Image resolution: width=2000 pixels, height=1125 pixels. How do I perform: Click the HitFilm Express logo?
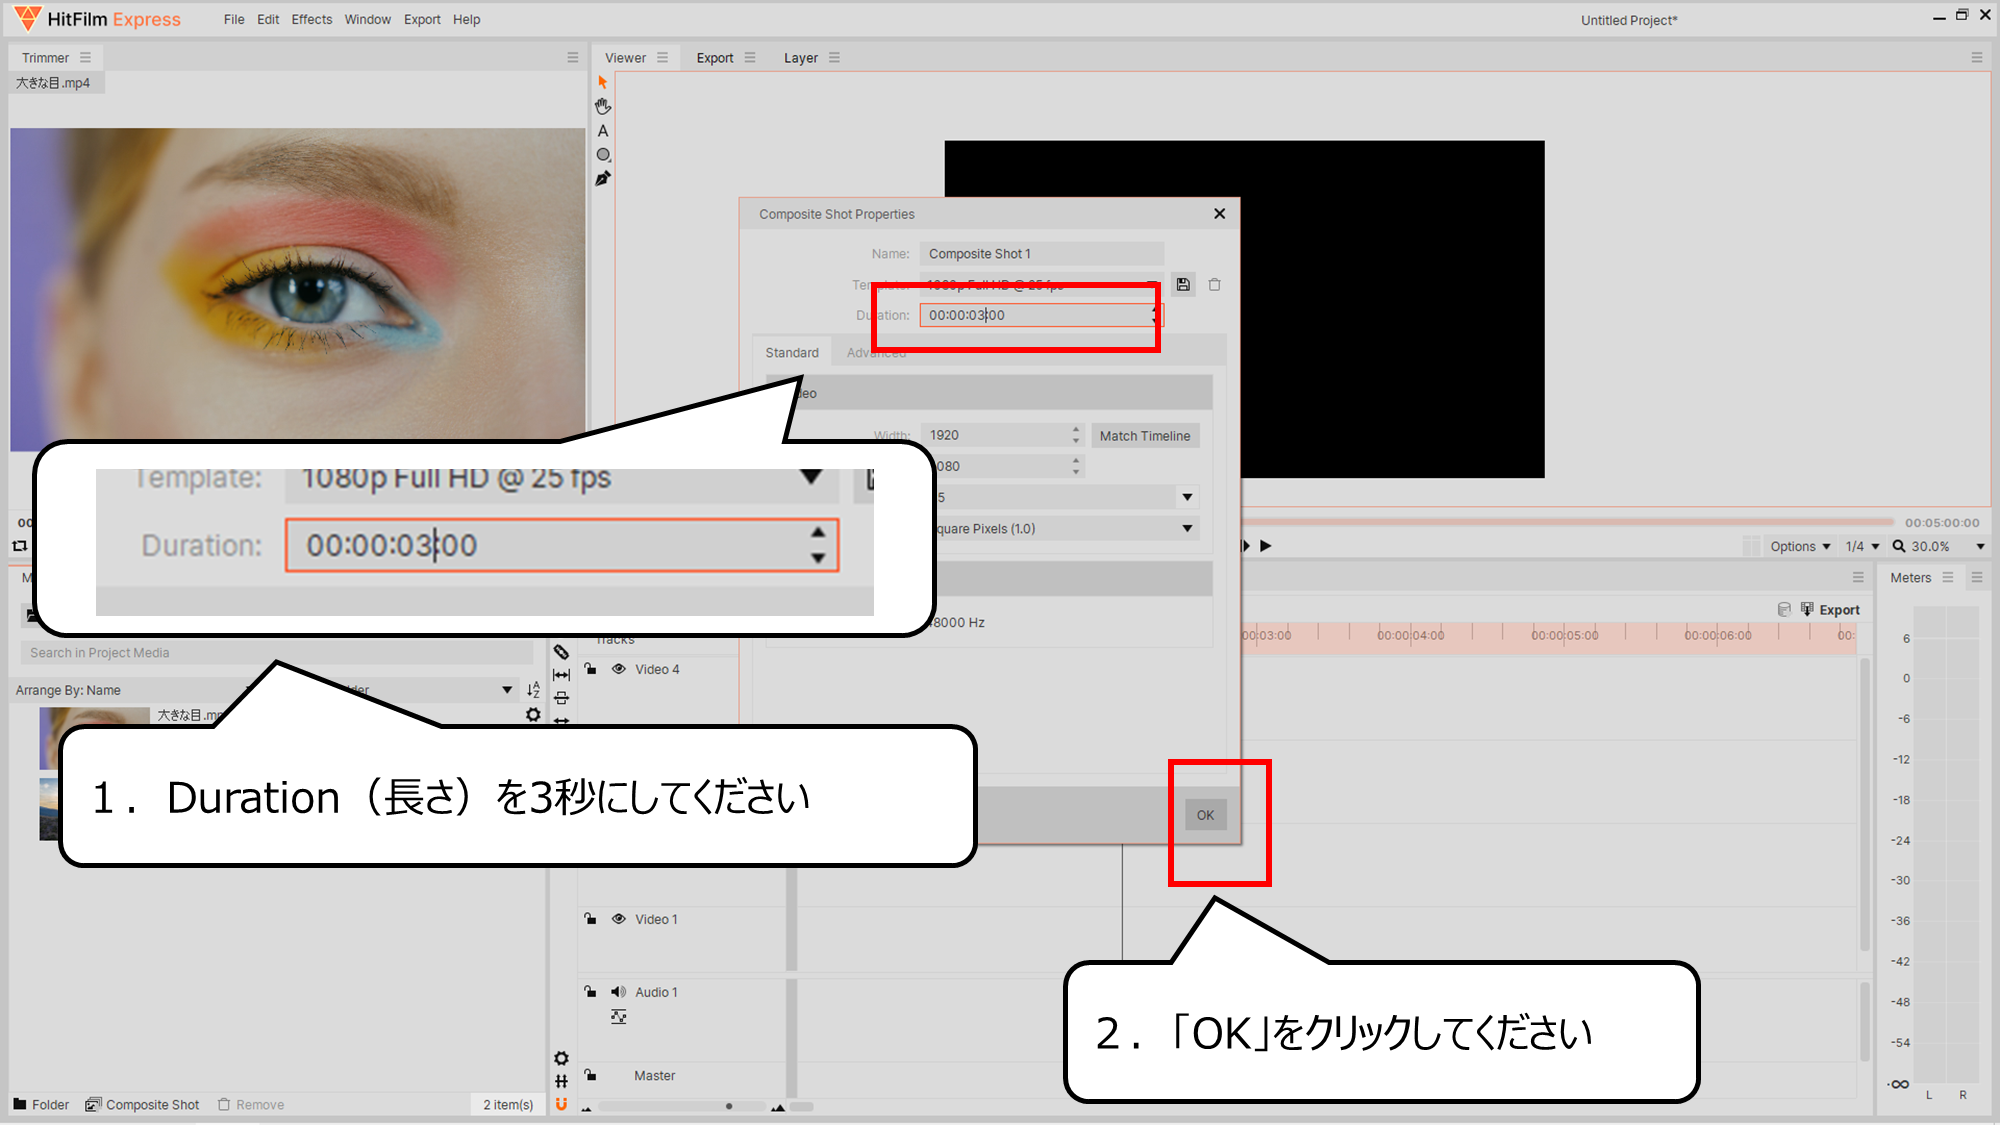[x=98, y=19]
